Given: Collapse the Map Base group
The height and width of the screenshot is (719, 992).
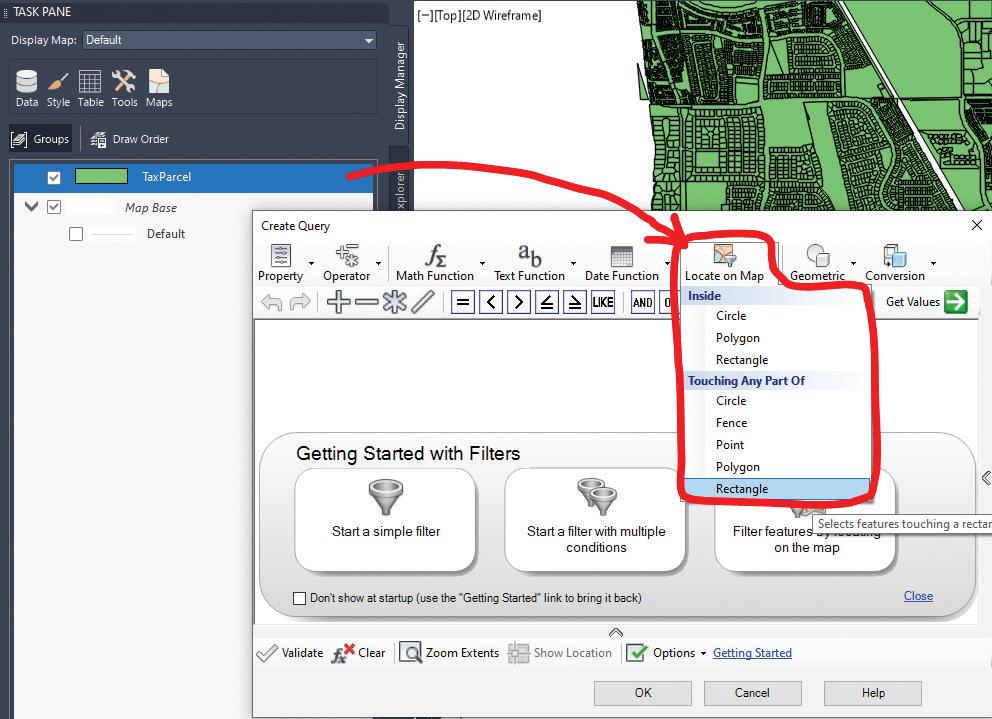Looking at the screenshot, I should click(x=31, y=206).
